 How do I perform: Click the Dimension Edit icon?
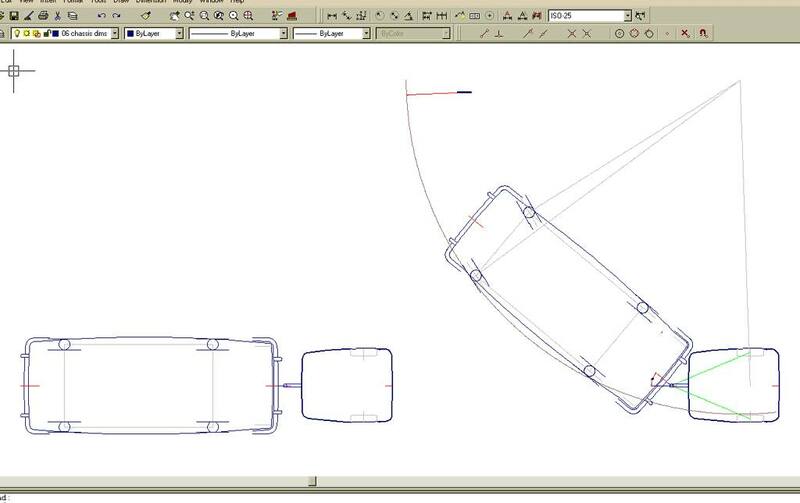pyautogui.click(x=507, y=16)
